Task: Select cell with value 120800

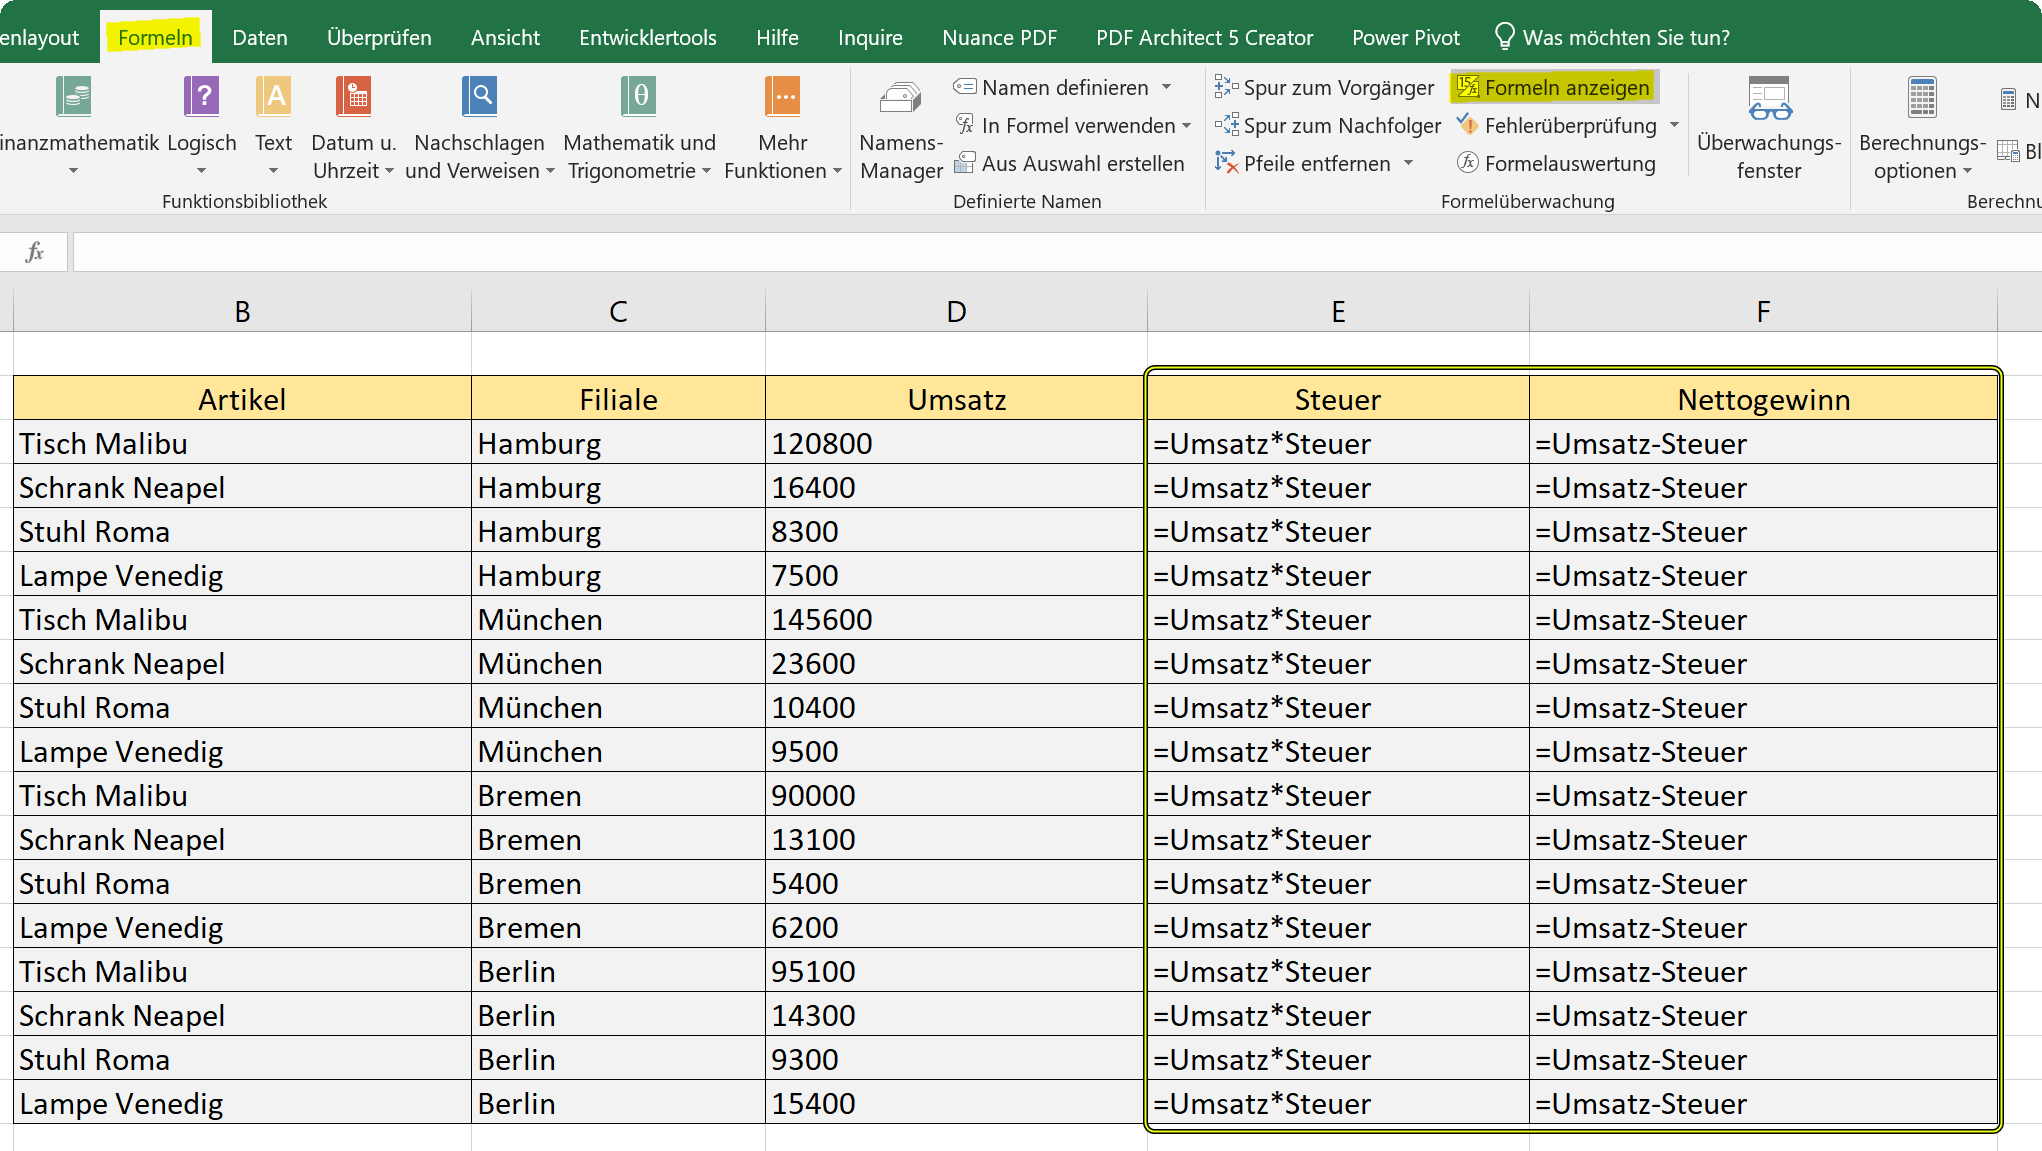Action: tap(956, 443)
